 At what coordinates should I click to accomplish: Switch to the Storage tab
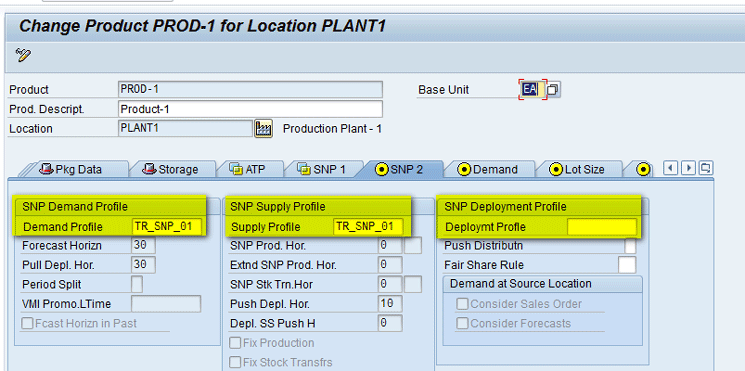click(172, 169)
